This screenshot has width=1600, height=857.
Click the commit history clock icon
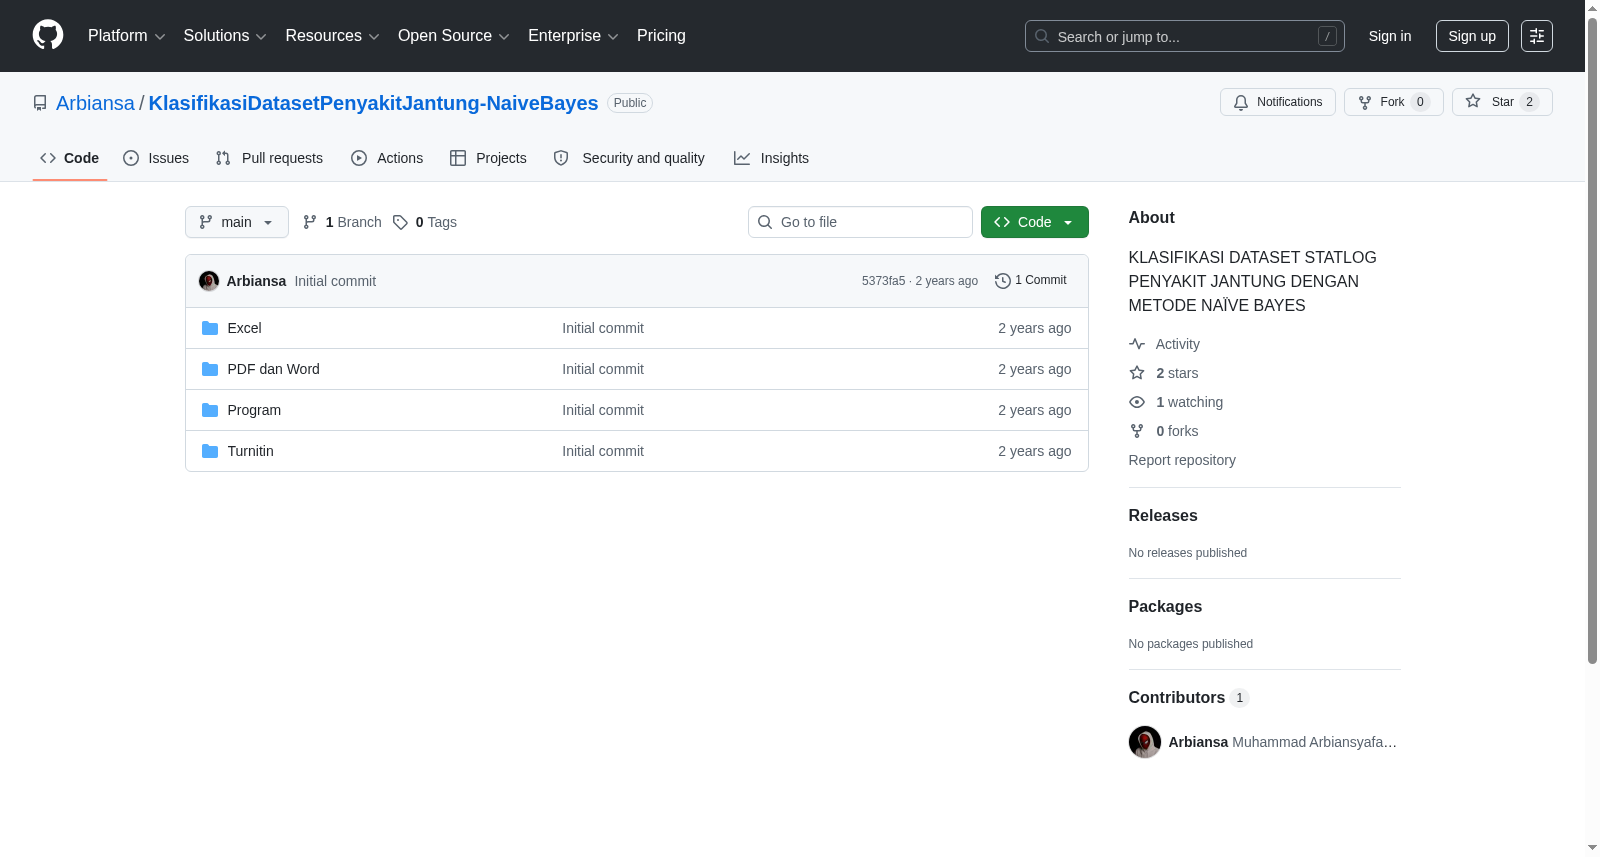tap(1003, 281)
